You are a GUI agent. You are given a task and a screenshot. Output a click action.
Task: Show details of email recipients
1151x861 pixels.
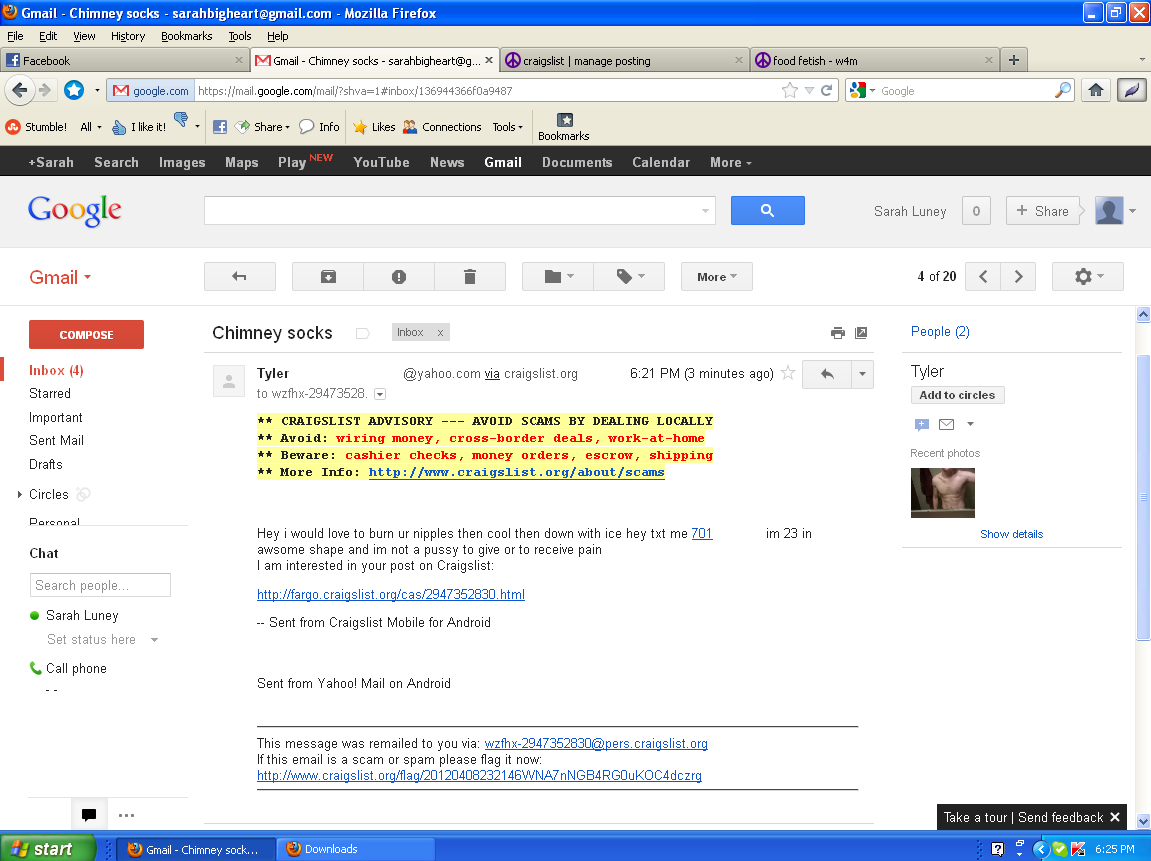(380, 394)
